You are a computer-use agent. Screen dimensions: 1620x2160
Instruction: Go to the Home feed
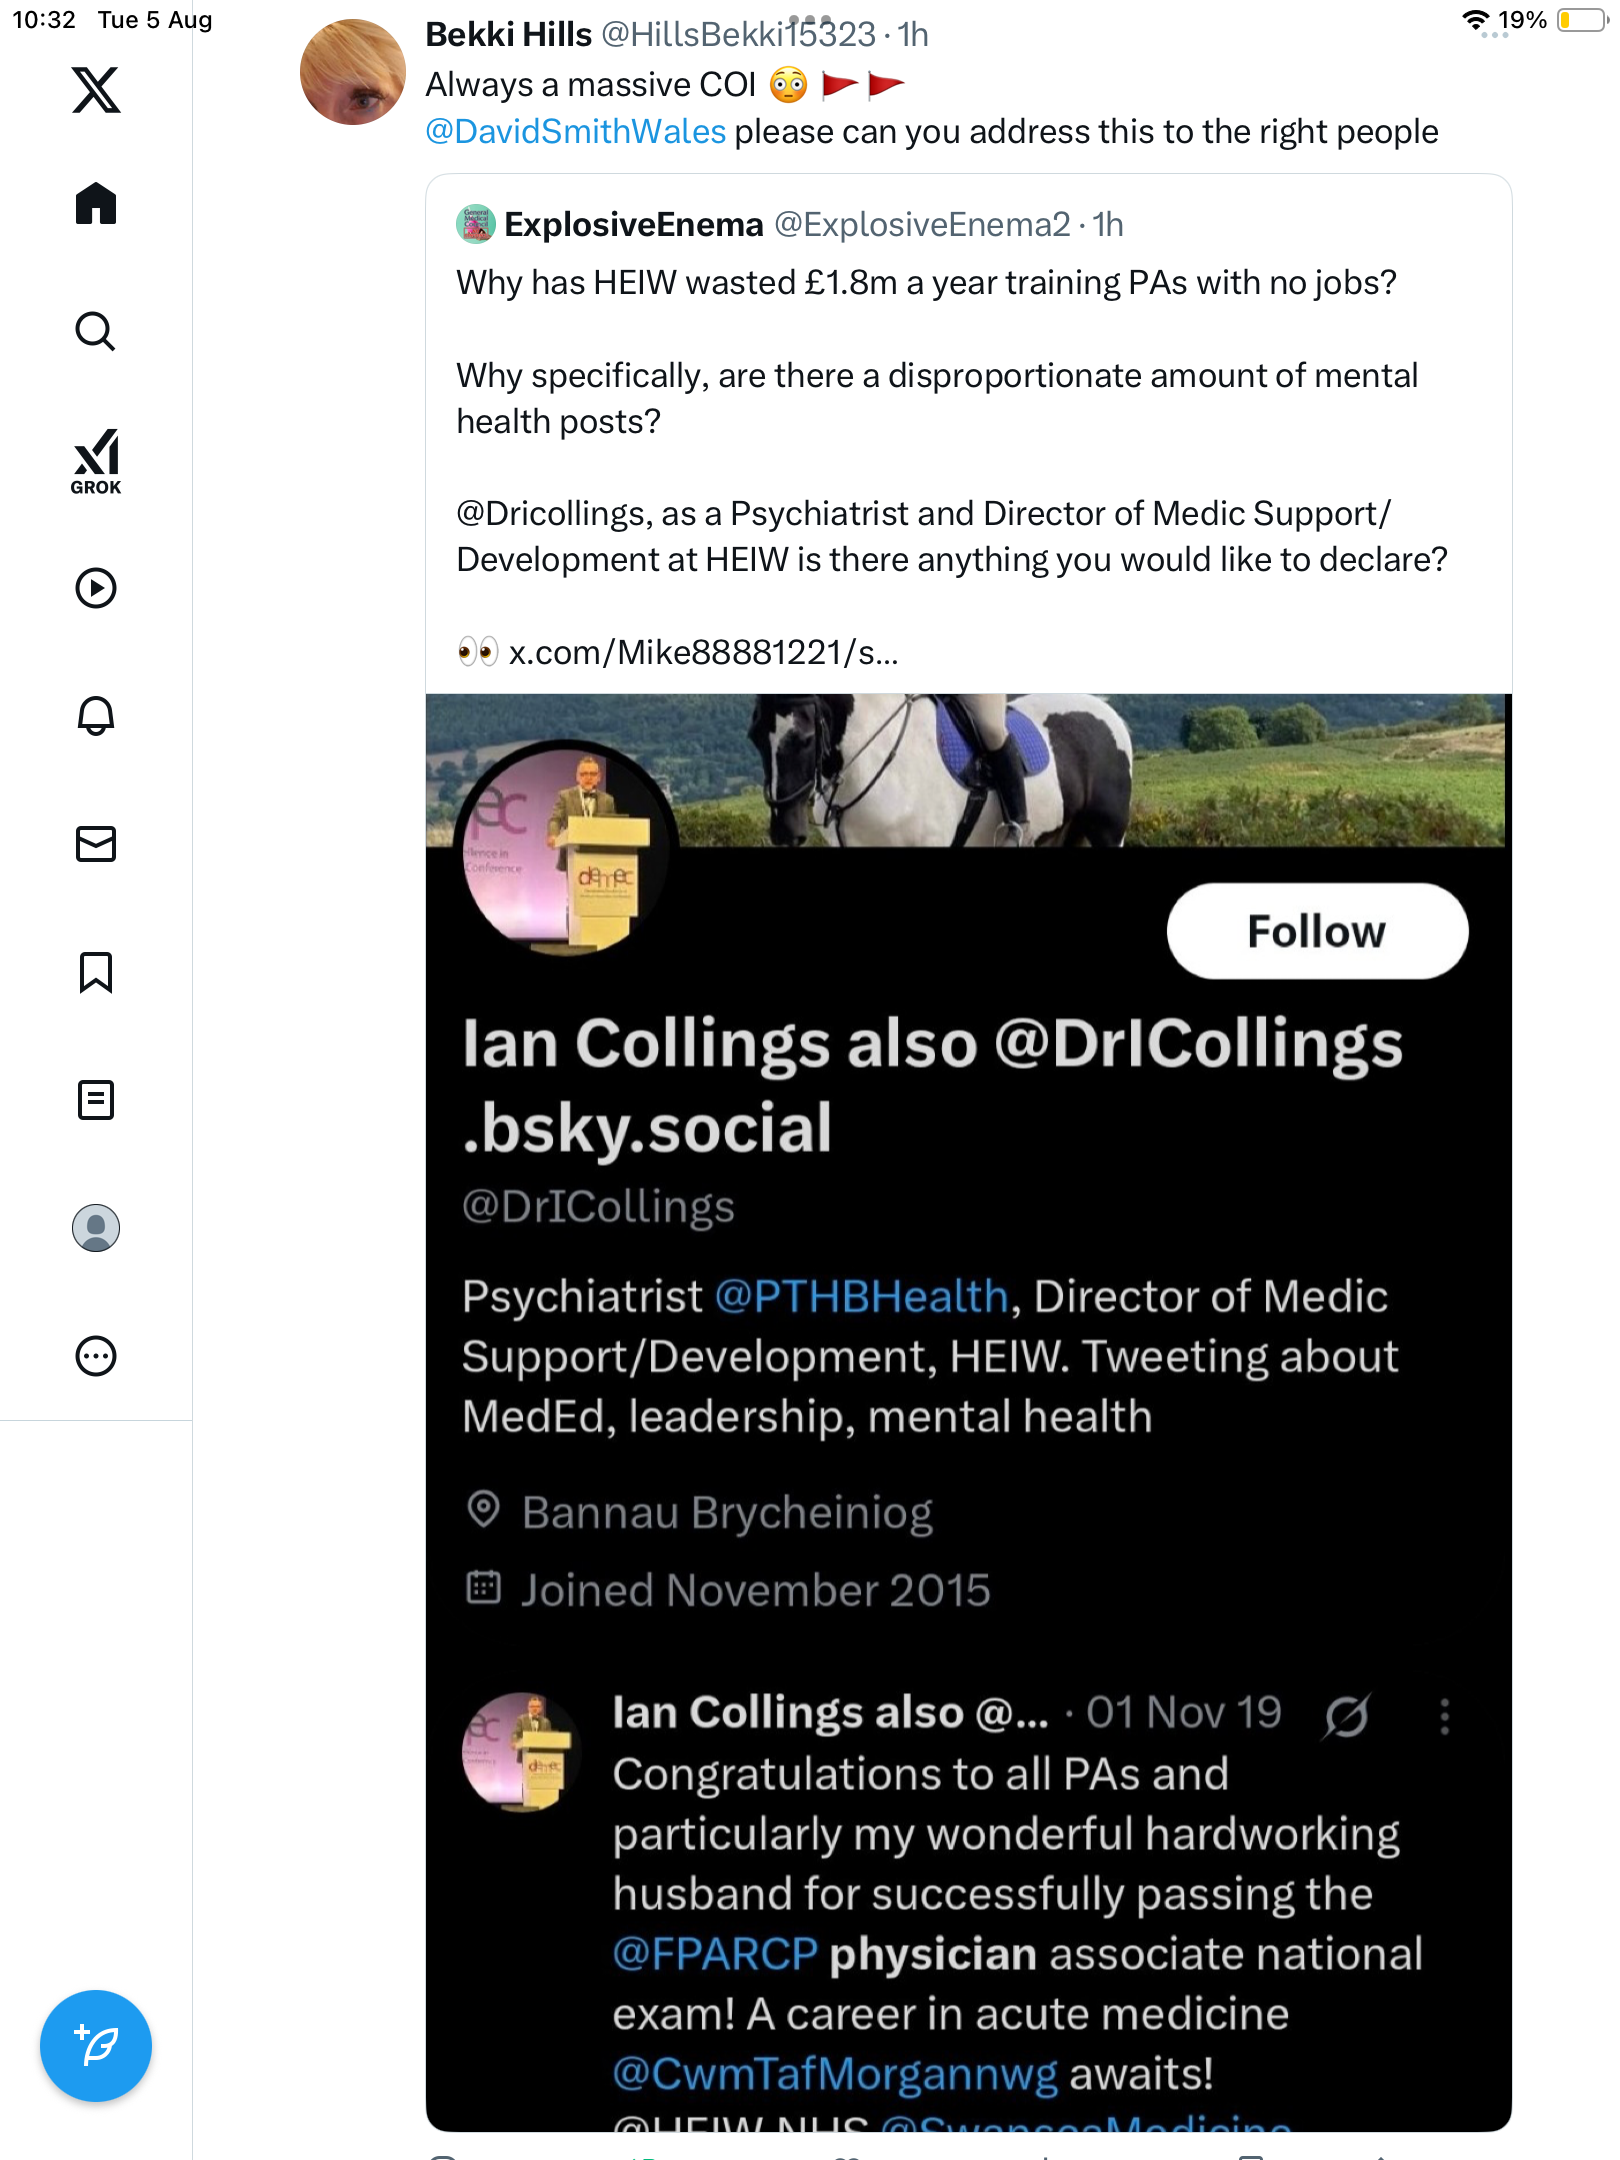96,204
